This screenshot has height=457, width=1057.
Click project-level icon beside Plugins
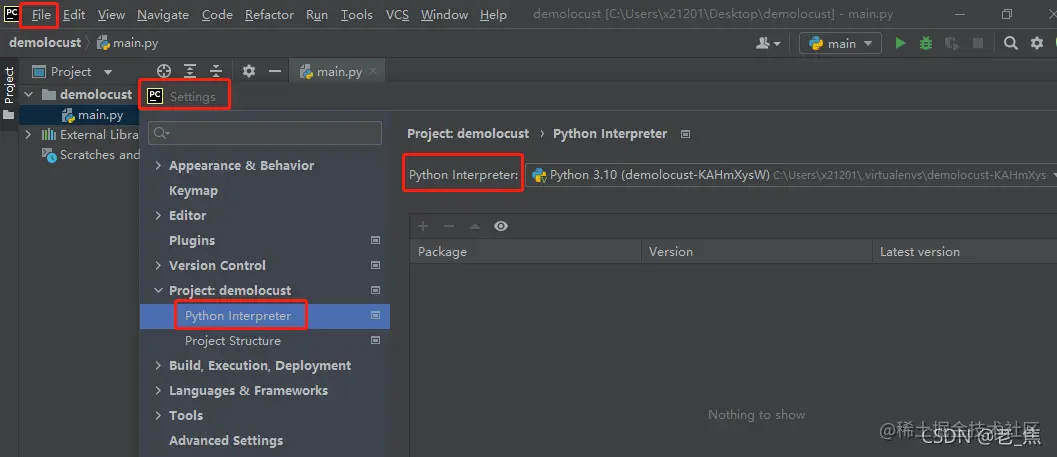click(375, 240)
